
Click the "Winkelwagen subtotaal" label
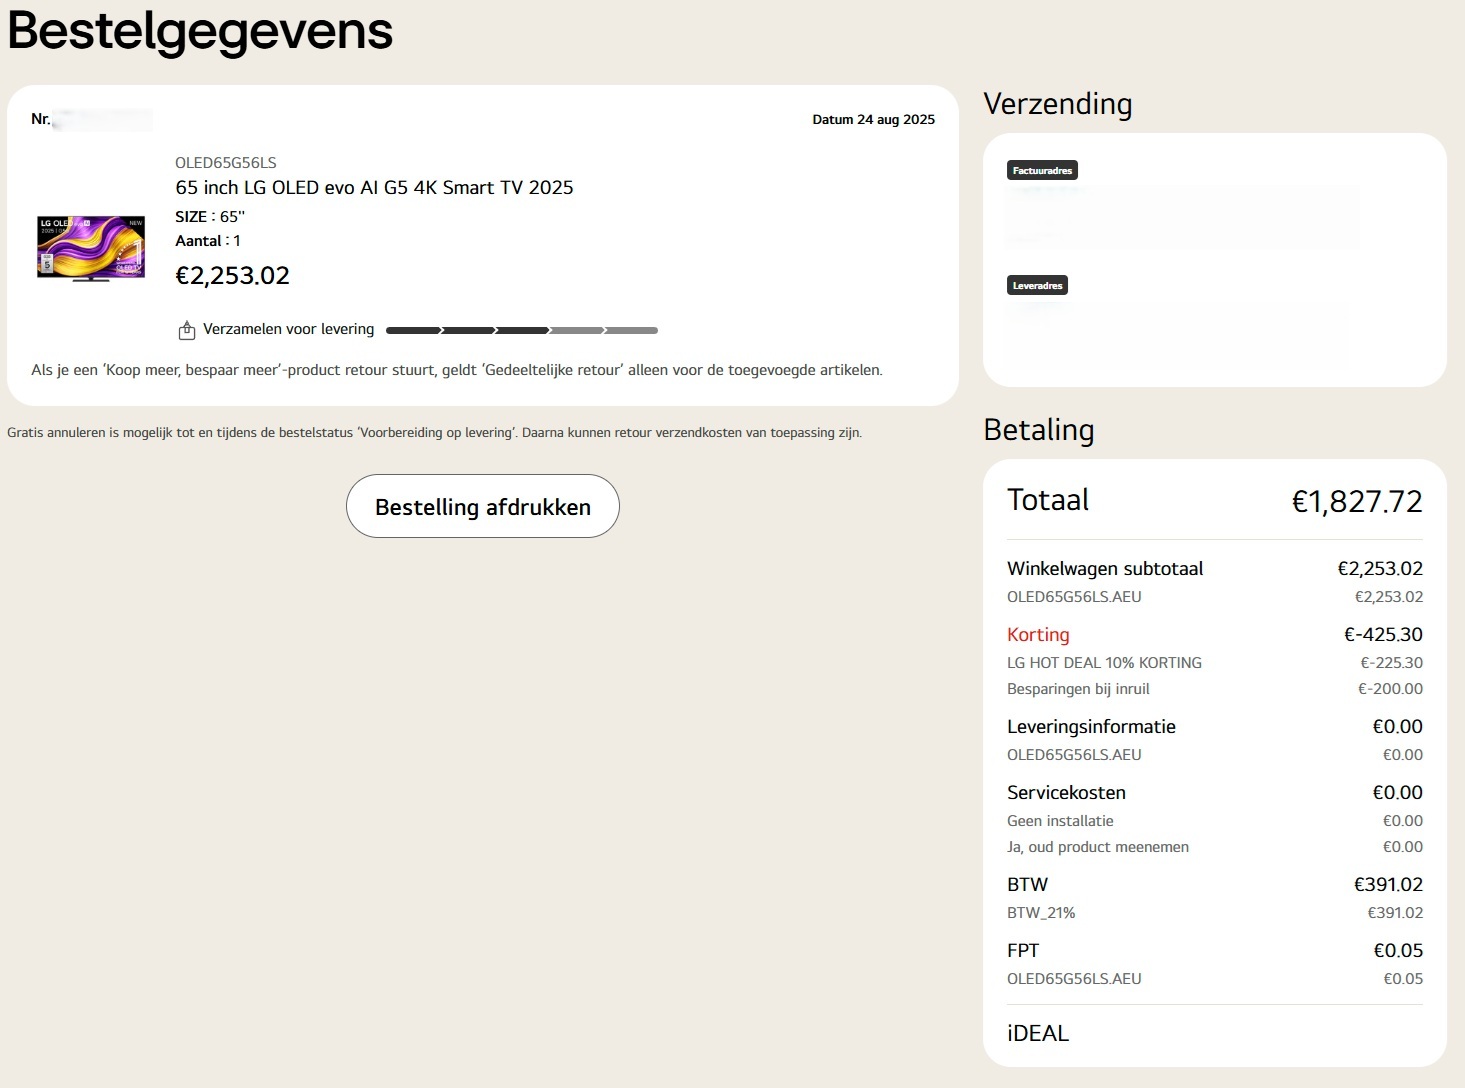pyautogui.click(x=1105, y=568)
